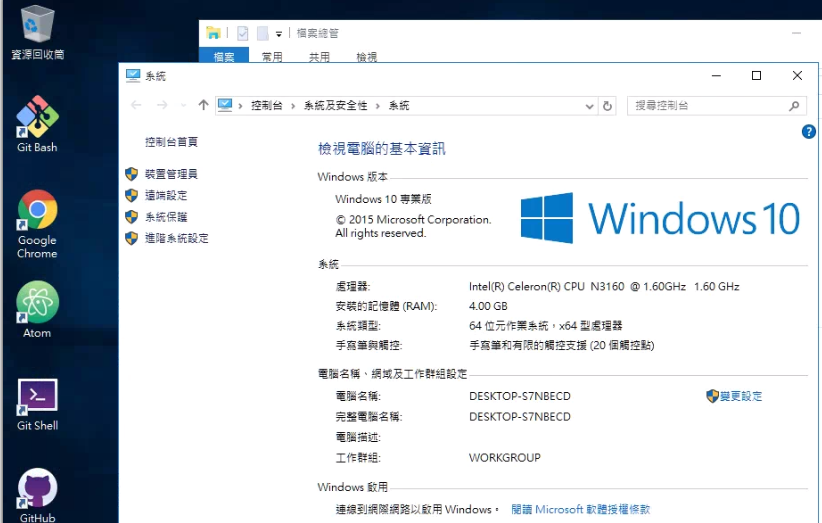Open 遠端設定 link
This screenshot has height=523, width=822.
166,195
